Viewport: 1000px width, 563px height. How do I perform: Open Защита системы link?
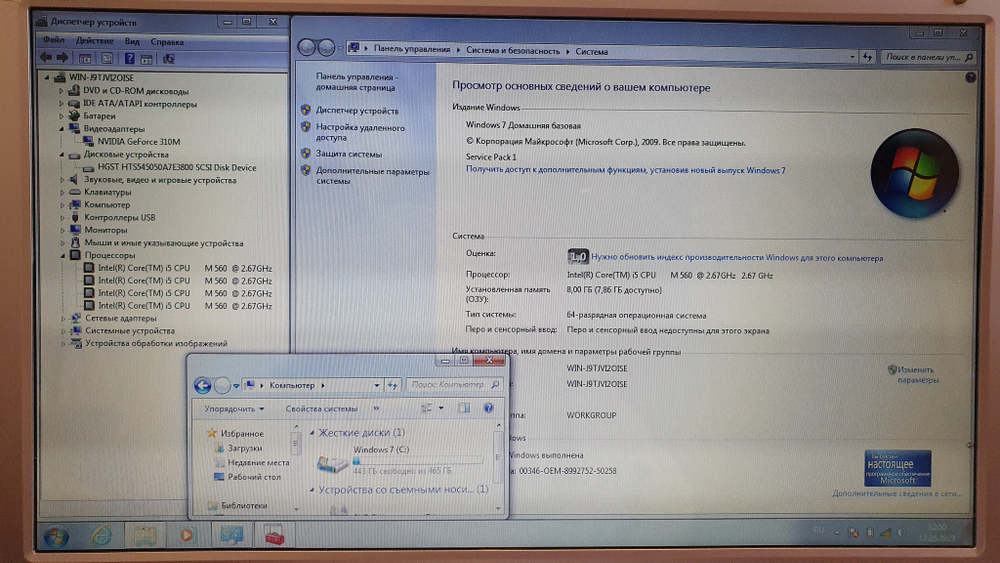coord(349,154)
